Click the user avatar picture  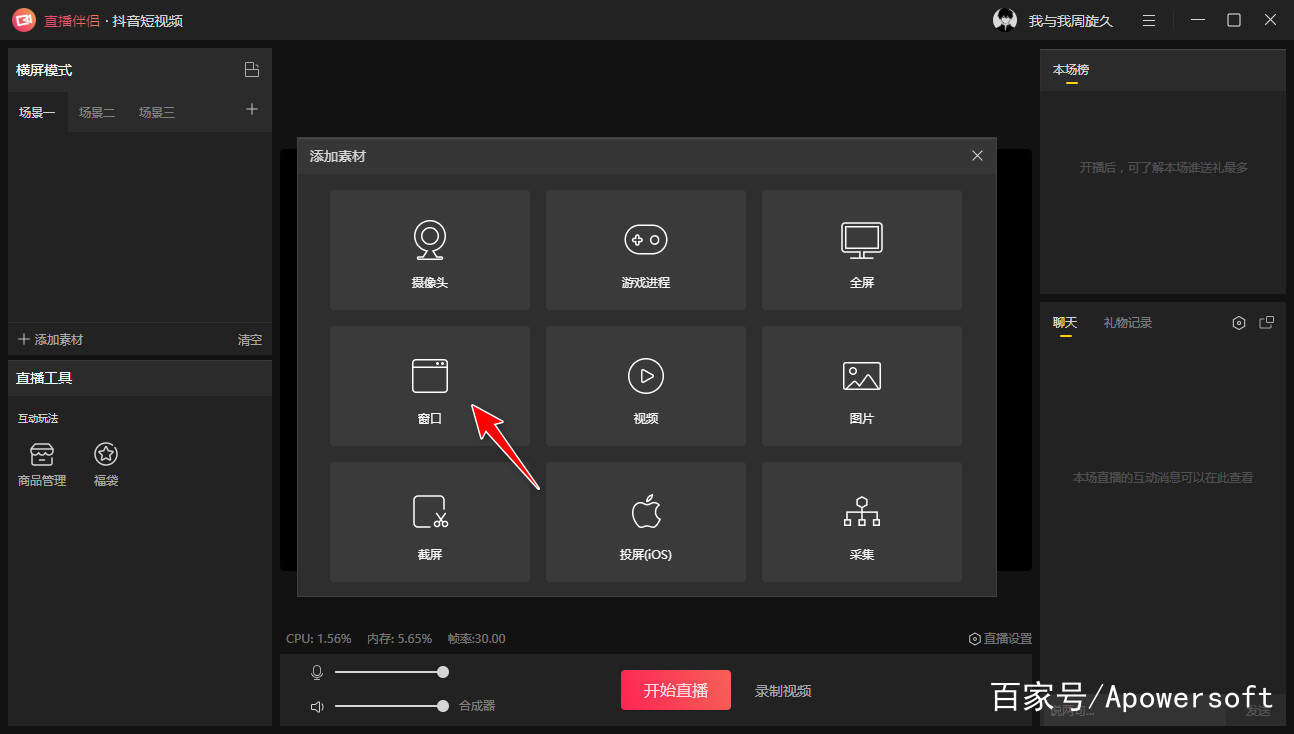pos(1005,20)
